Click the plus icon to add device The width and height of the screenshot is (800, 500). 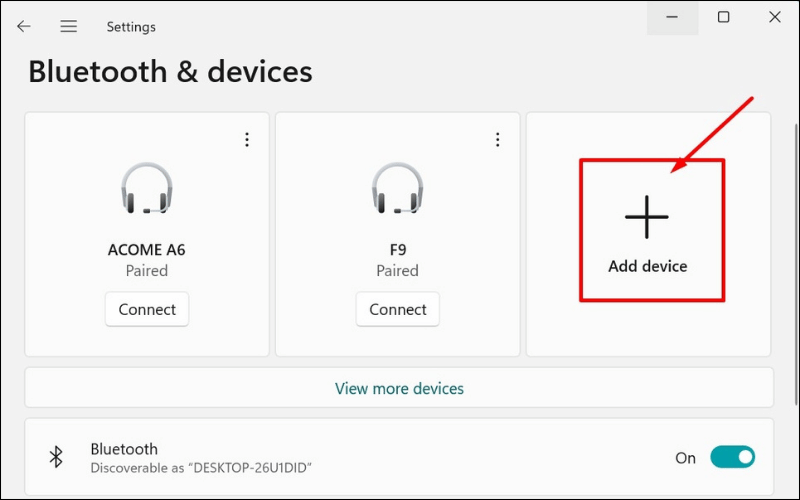[646, 217]
